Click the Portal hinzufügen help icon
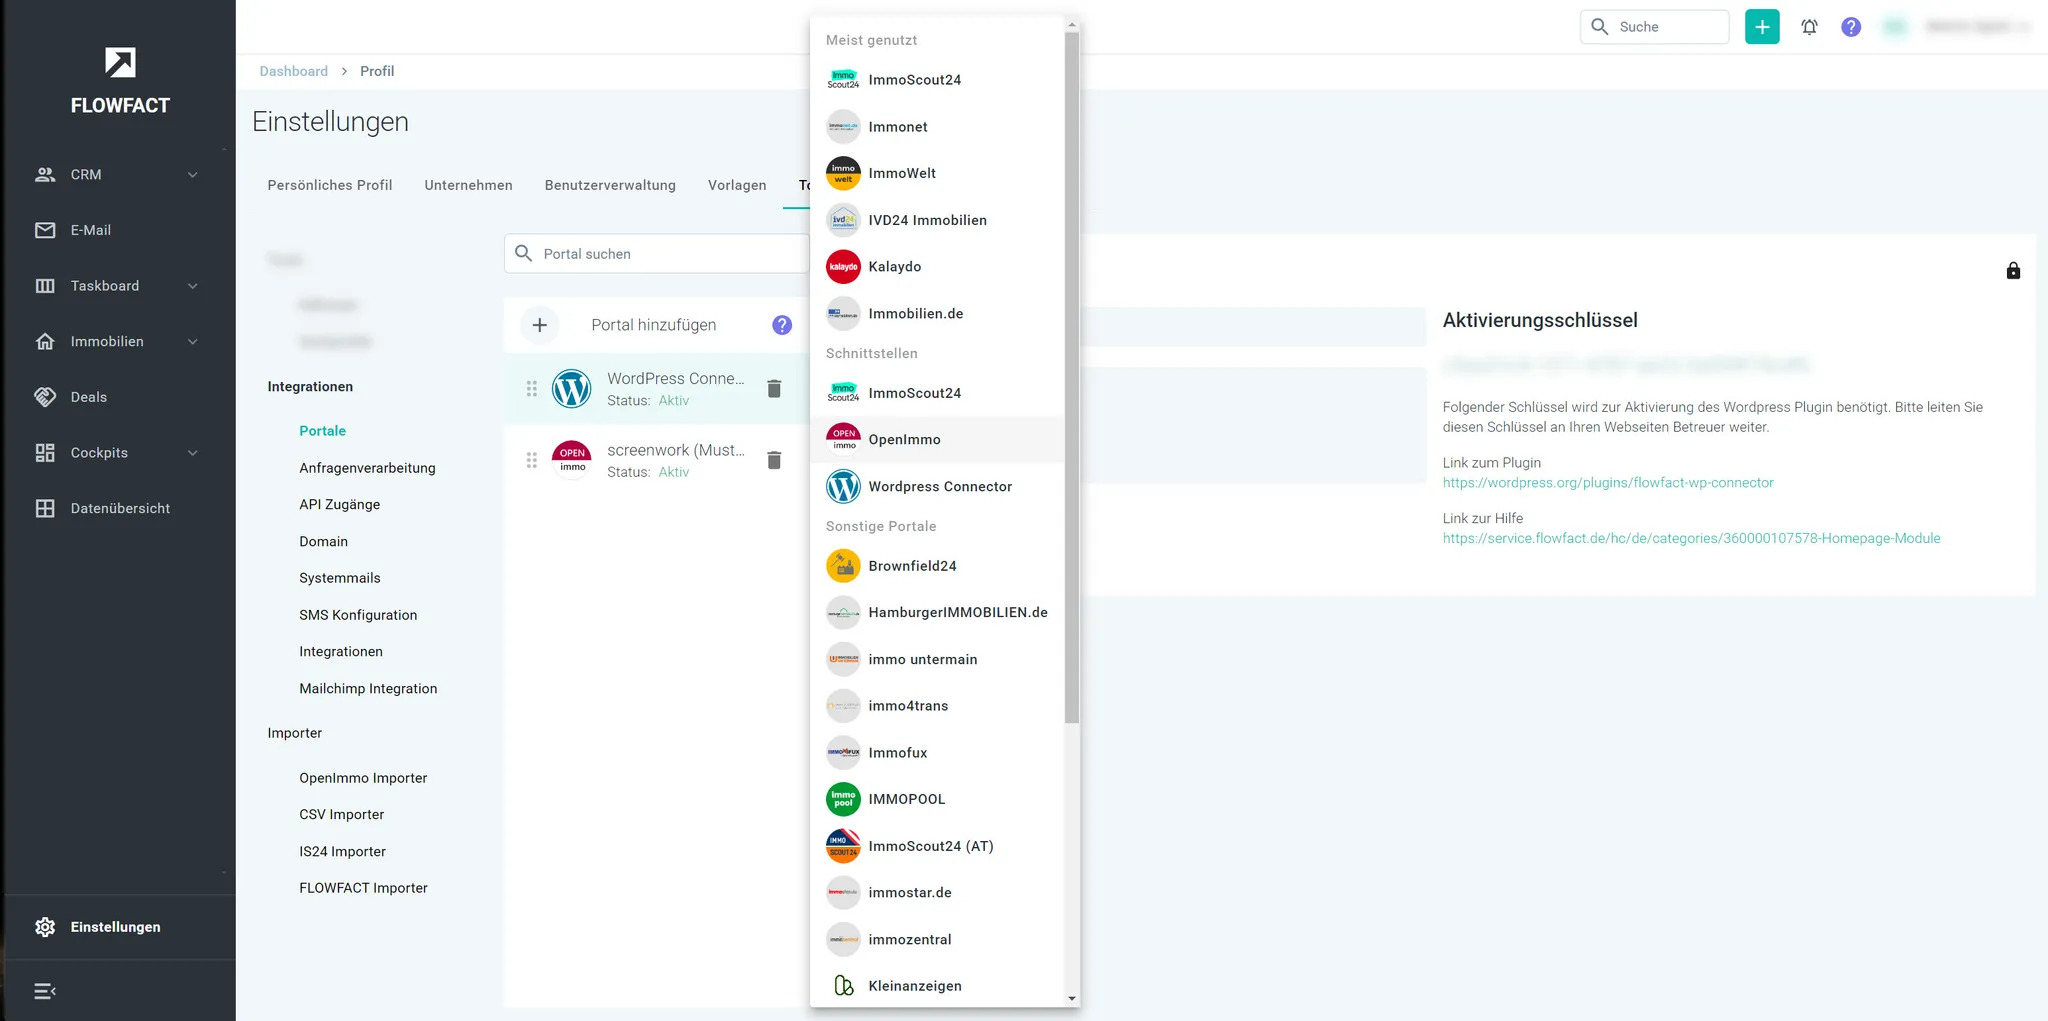The width and height of the screenshot is (2048, 1021). point(782,325)
